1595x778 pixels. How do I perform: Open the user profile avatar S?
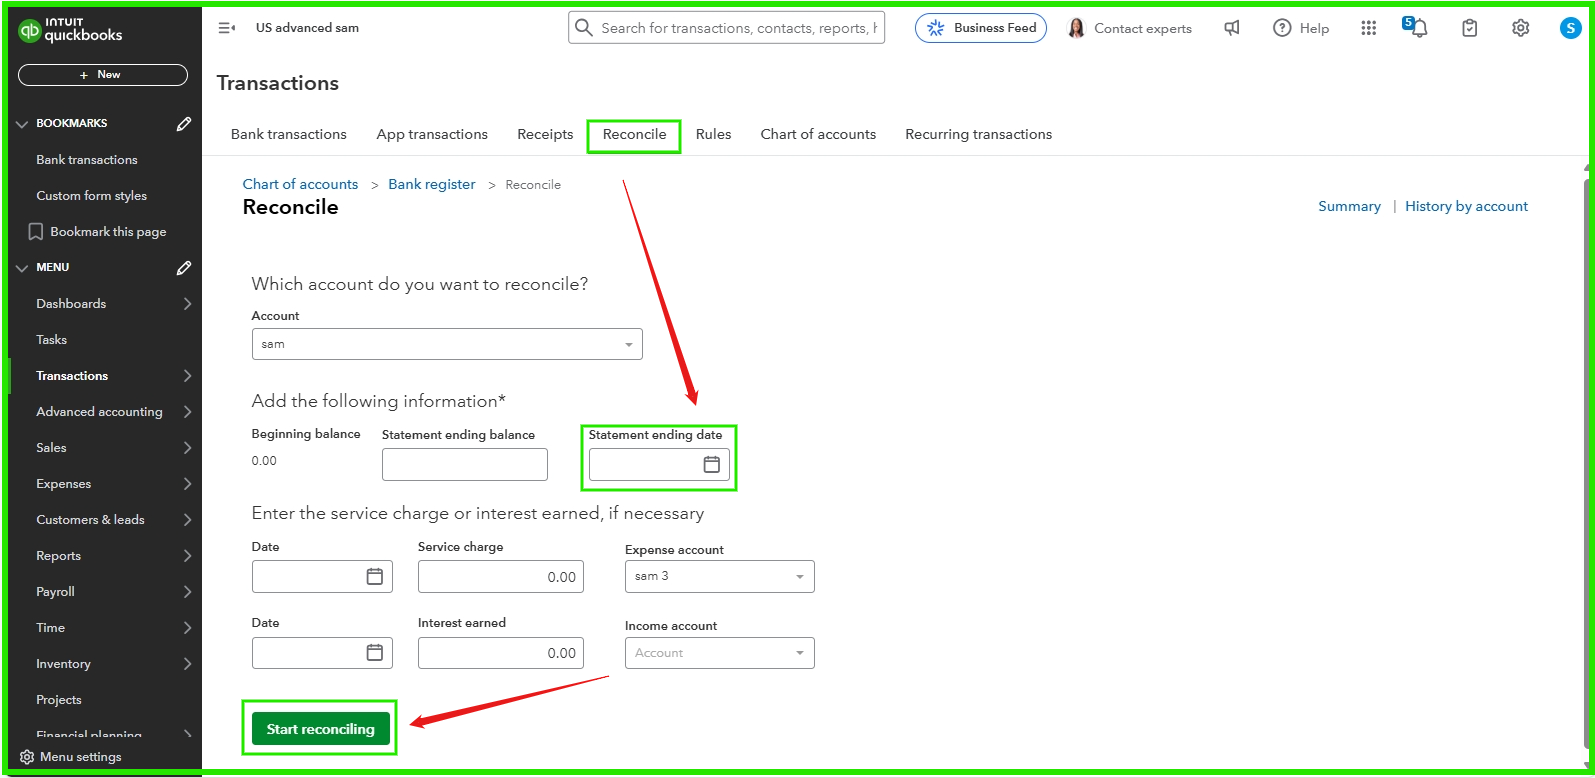(x=1571, y=28)
